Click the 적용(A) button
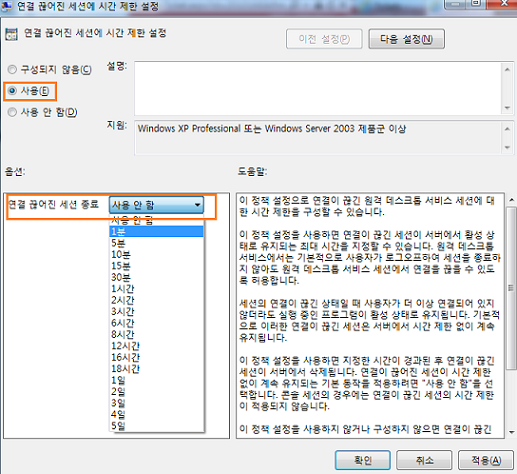Screen dimensions: 517x474 click(486, 460)
